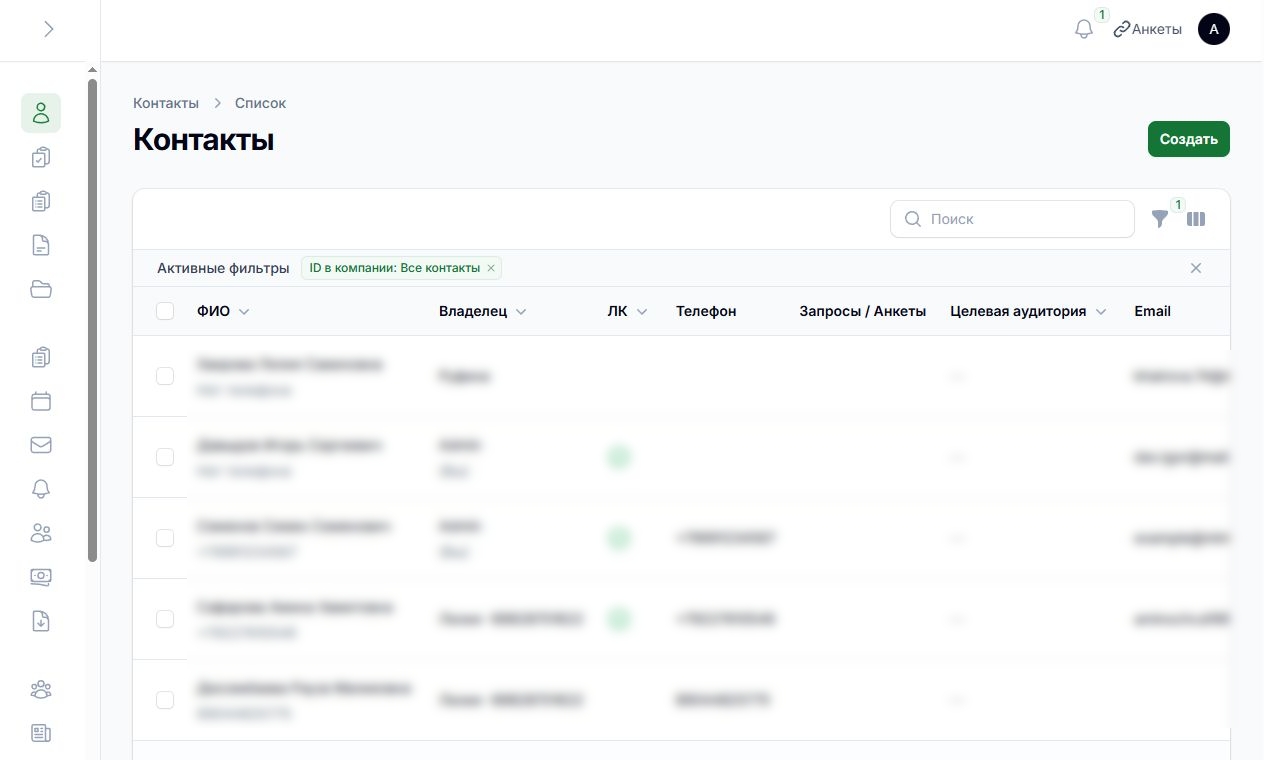Open the Анкеты link in top bar
Screen dimensions: 1264x760
(1147, 29)
